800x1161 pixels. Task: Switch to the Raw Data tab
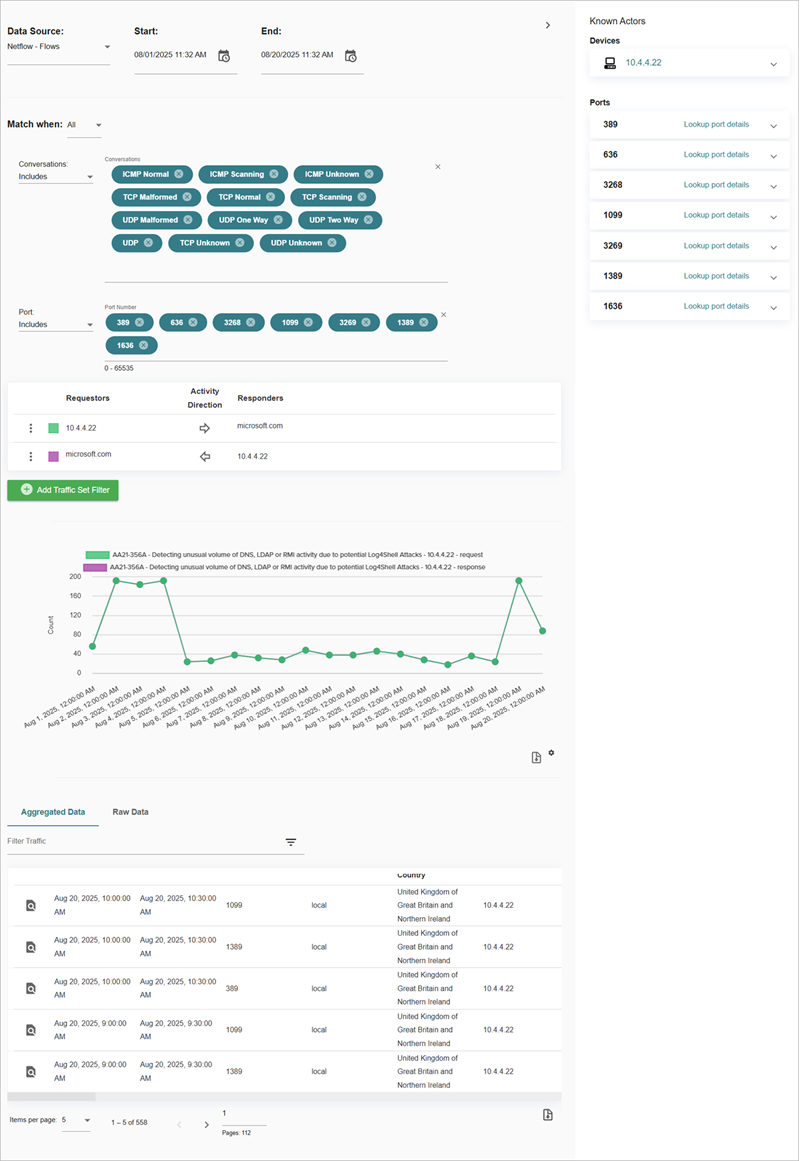[x=129, y=812]
